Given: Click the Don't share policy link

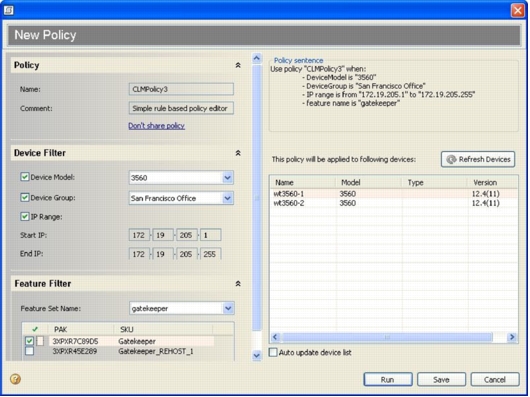Looking at the screenshot, I should pyautogui.click(x=156, y=126).
